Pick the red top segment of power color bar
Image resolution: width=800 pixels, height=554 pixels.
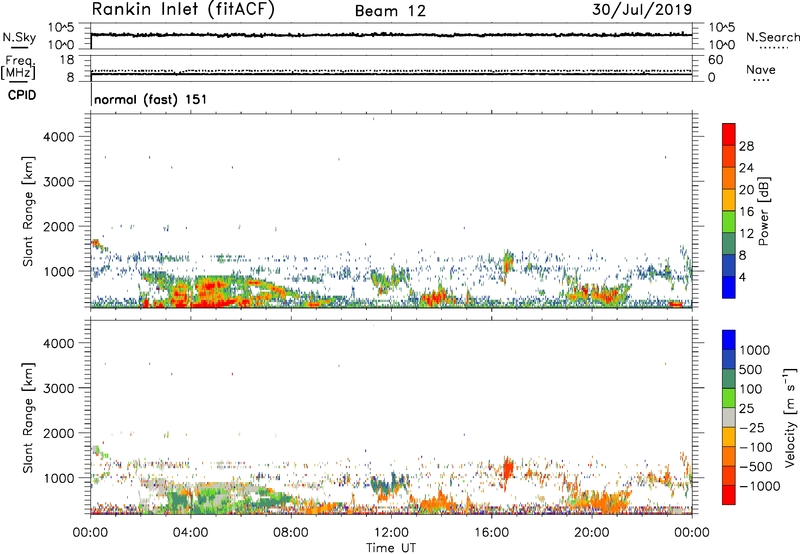point(729,134)
